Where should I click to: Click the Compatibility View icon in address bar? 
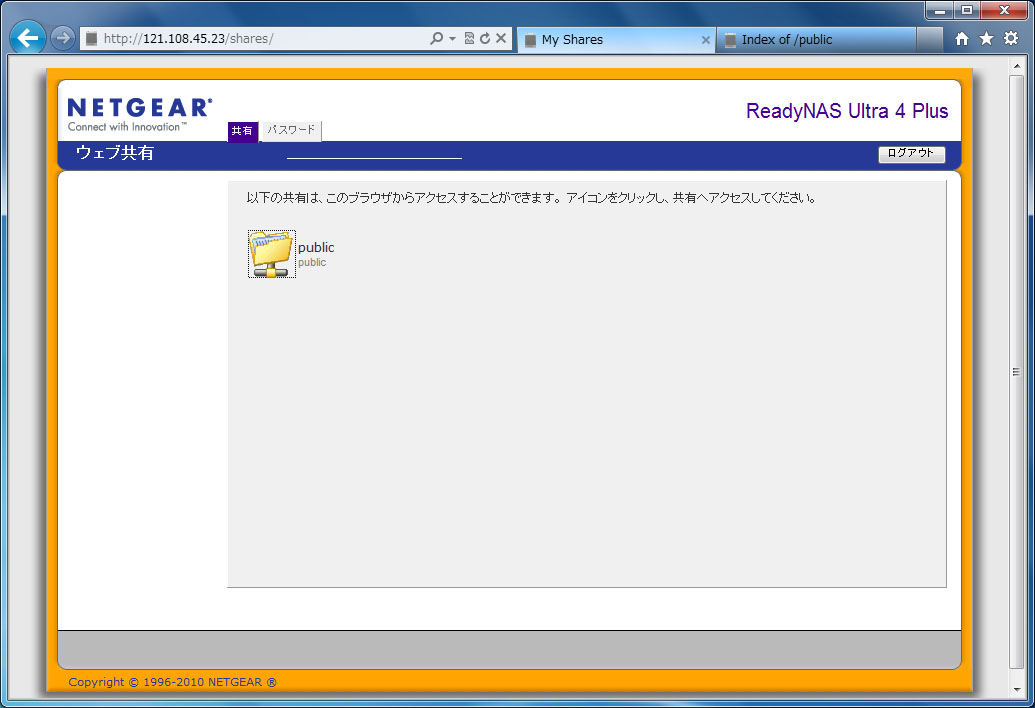(x=469, y=39)
